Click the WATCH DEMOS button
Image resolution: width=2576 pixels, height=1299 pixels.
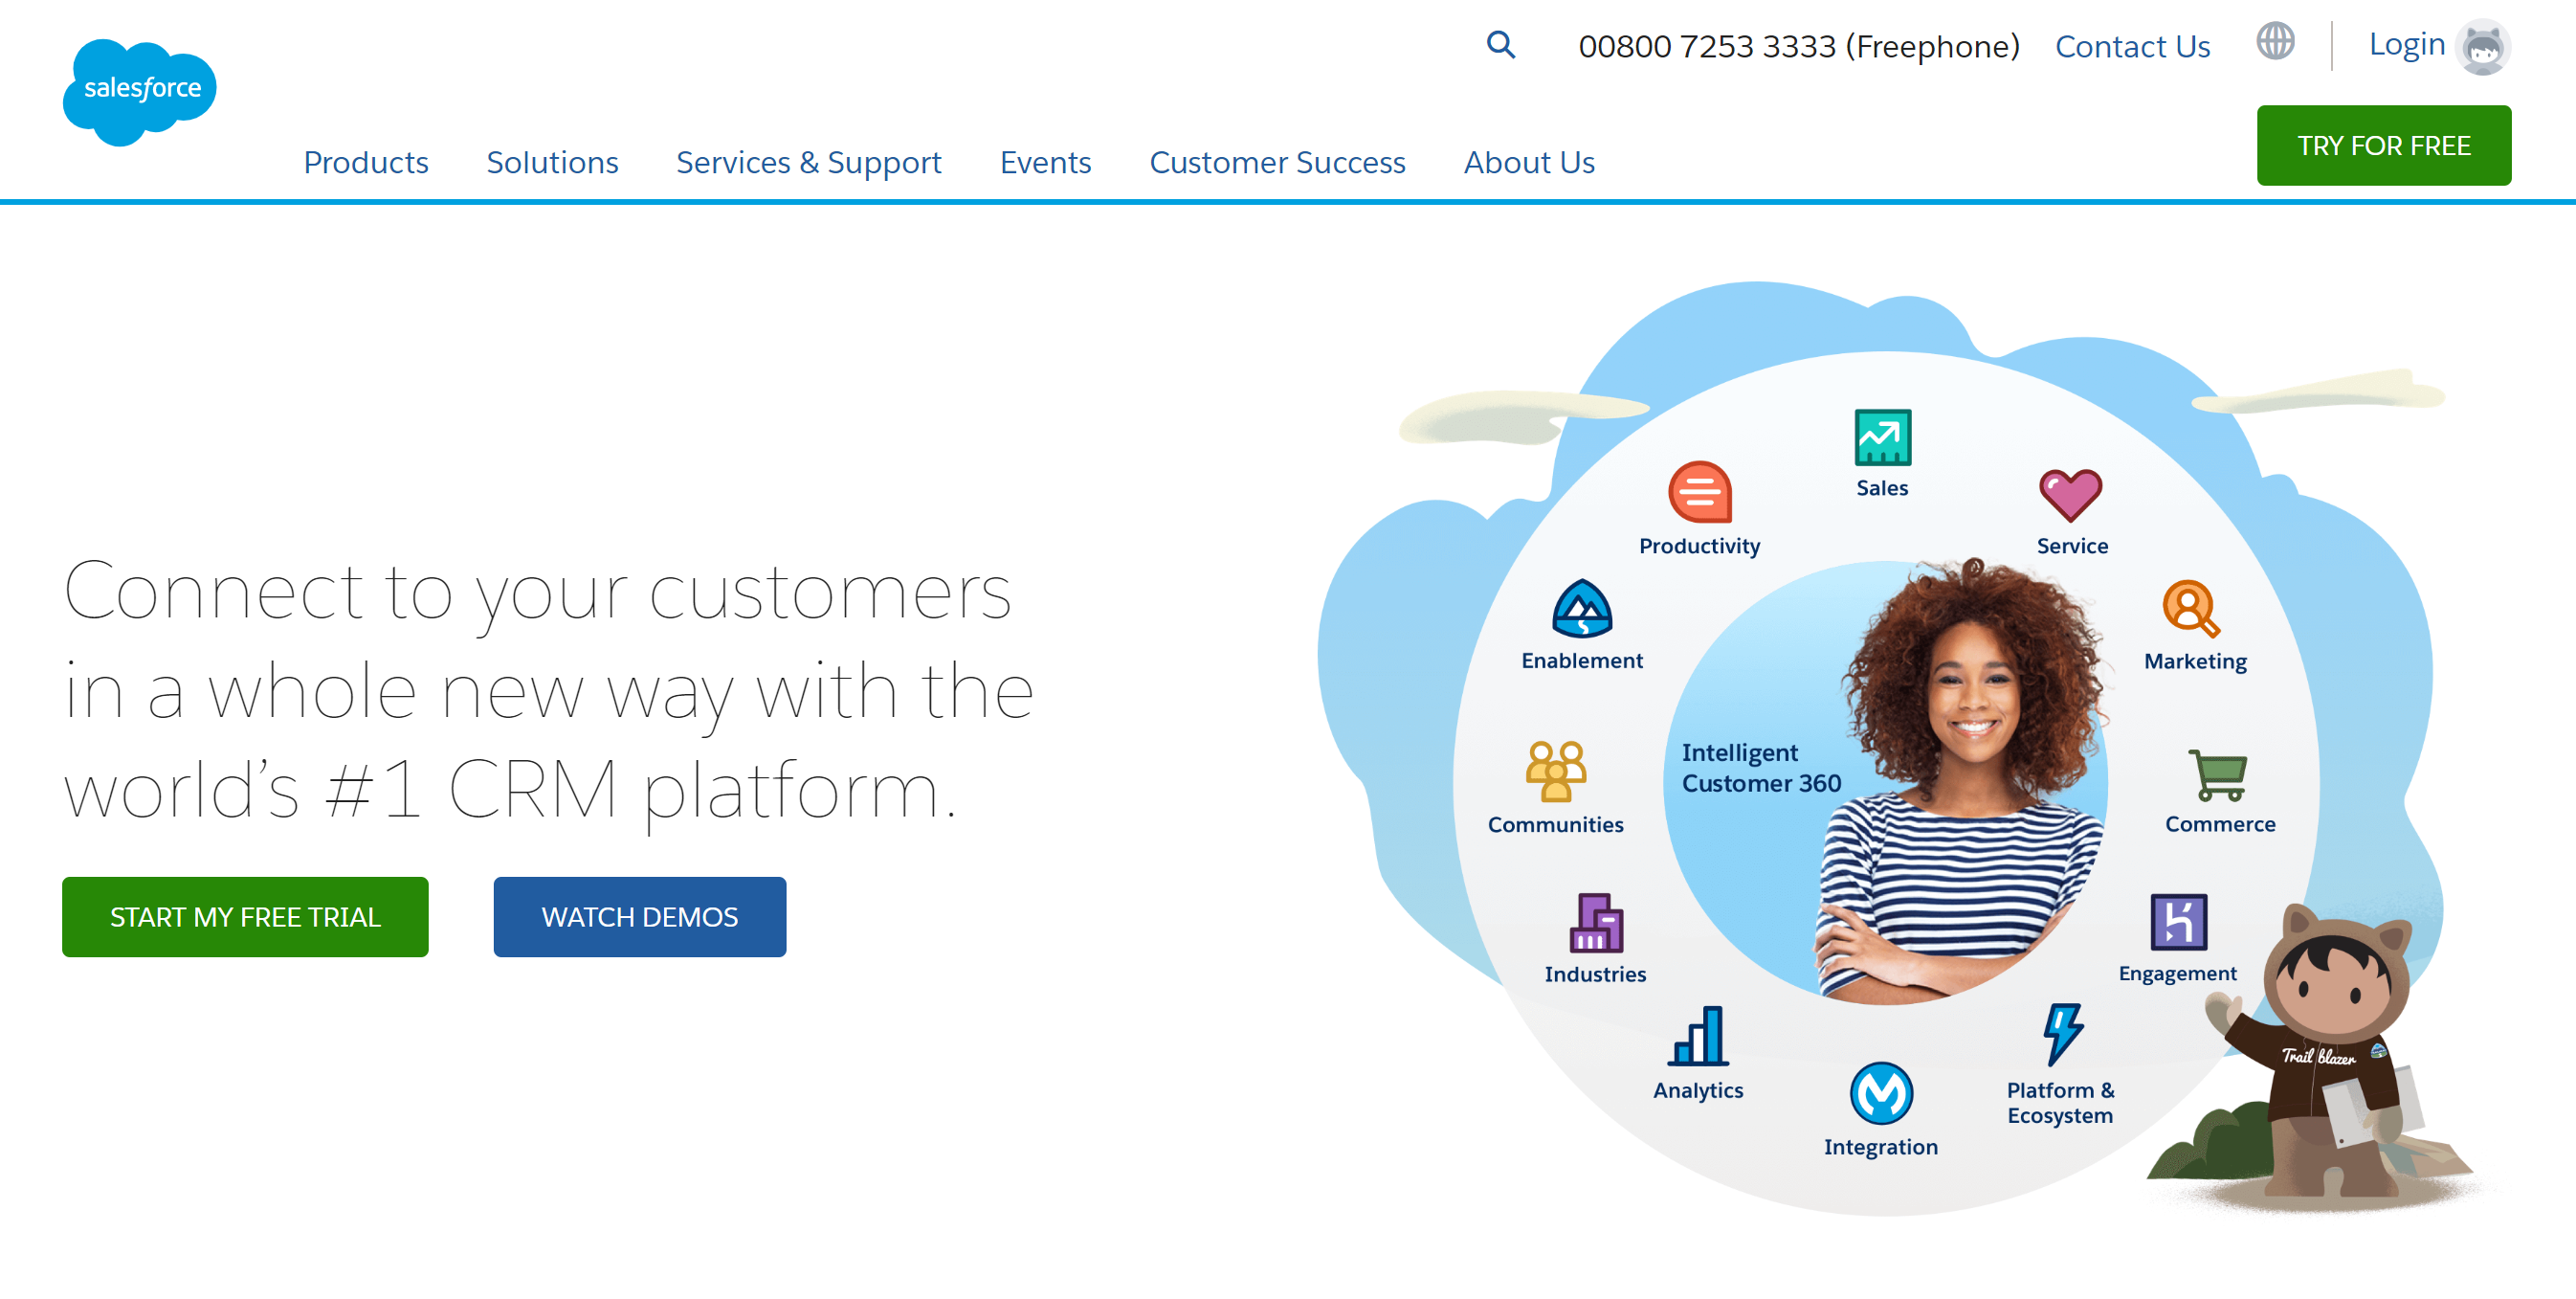(639, 917)
